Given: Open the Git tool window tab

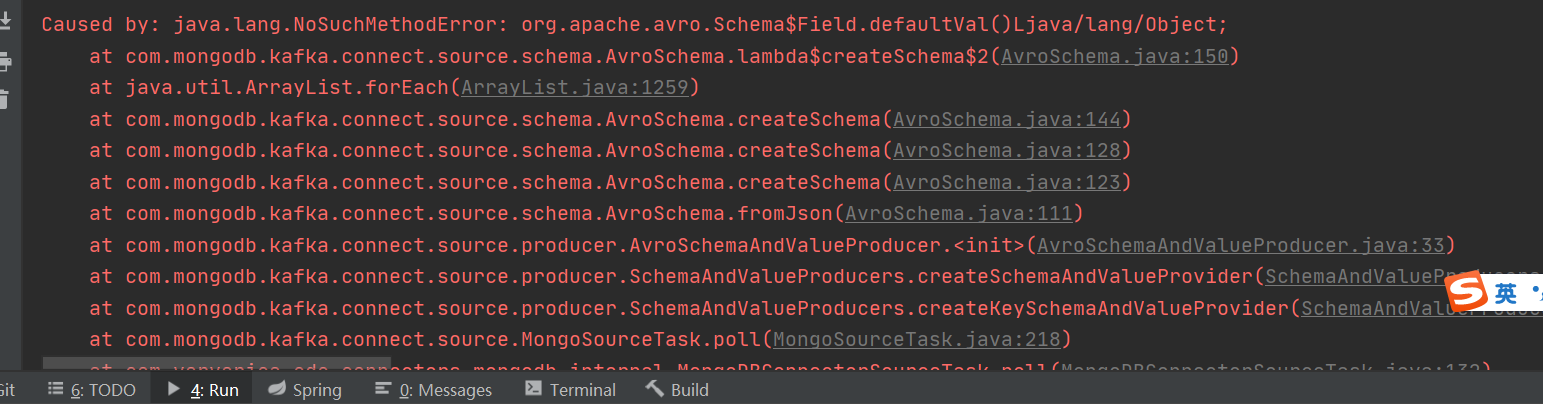Looking at the screenshot, I should pyautogui.click(x=7, y=390).
